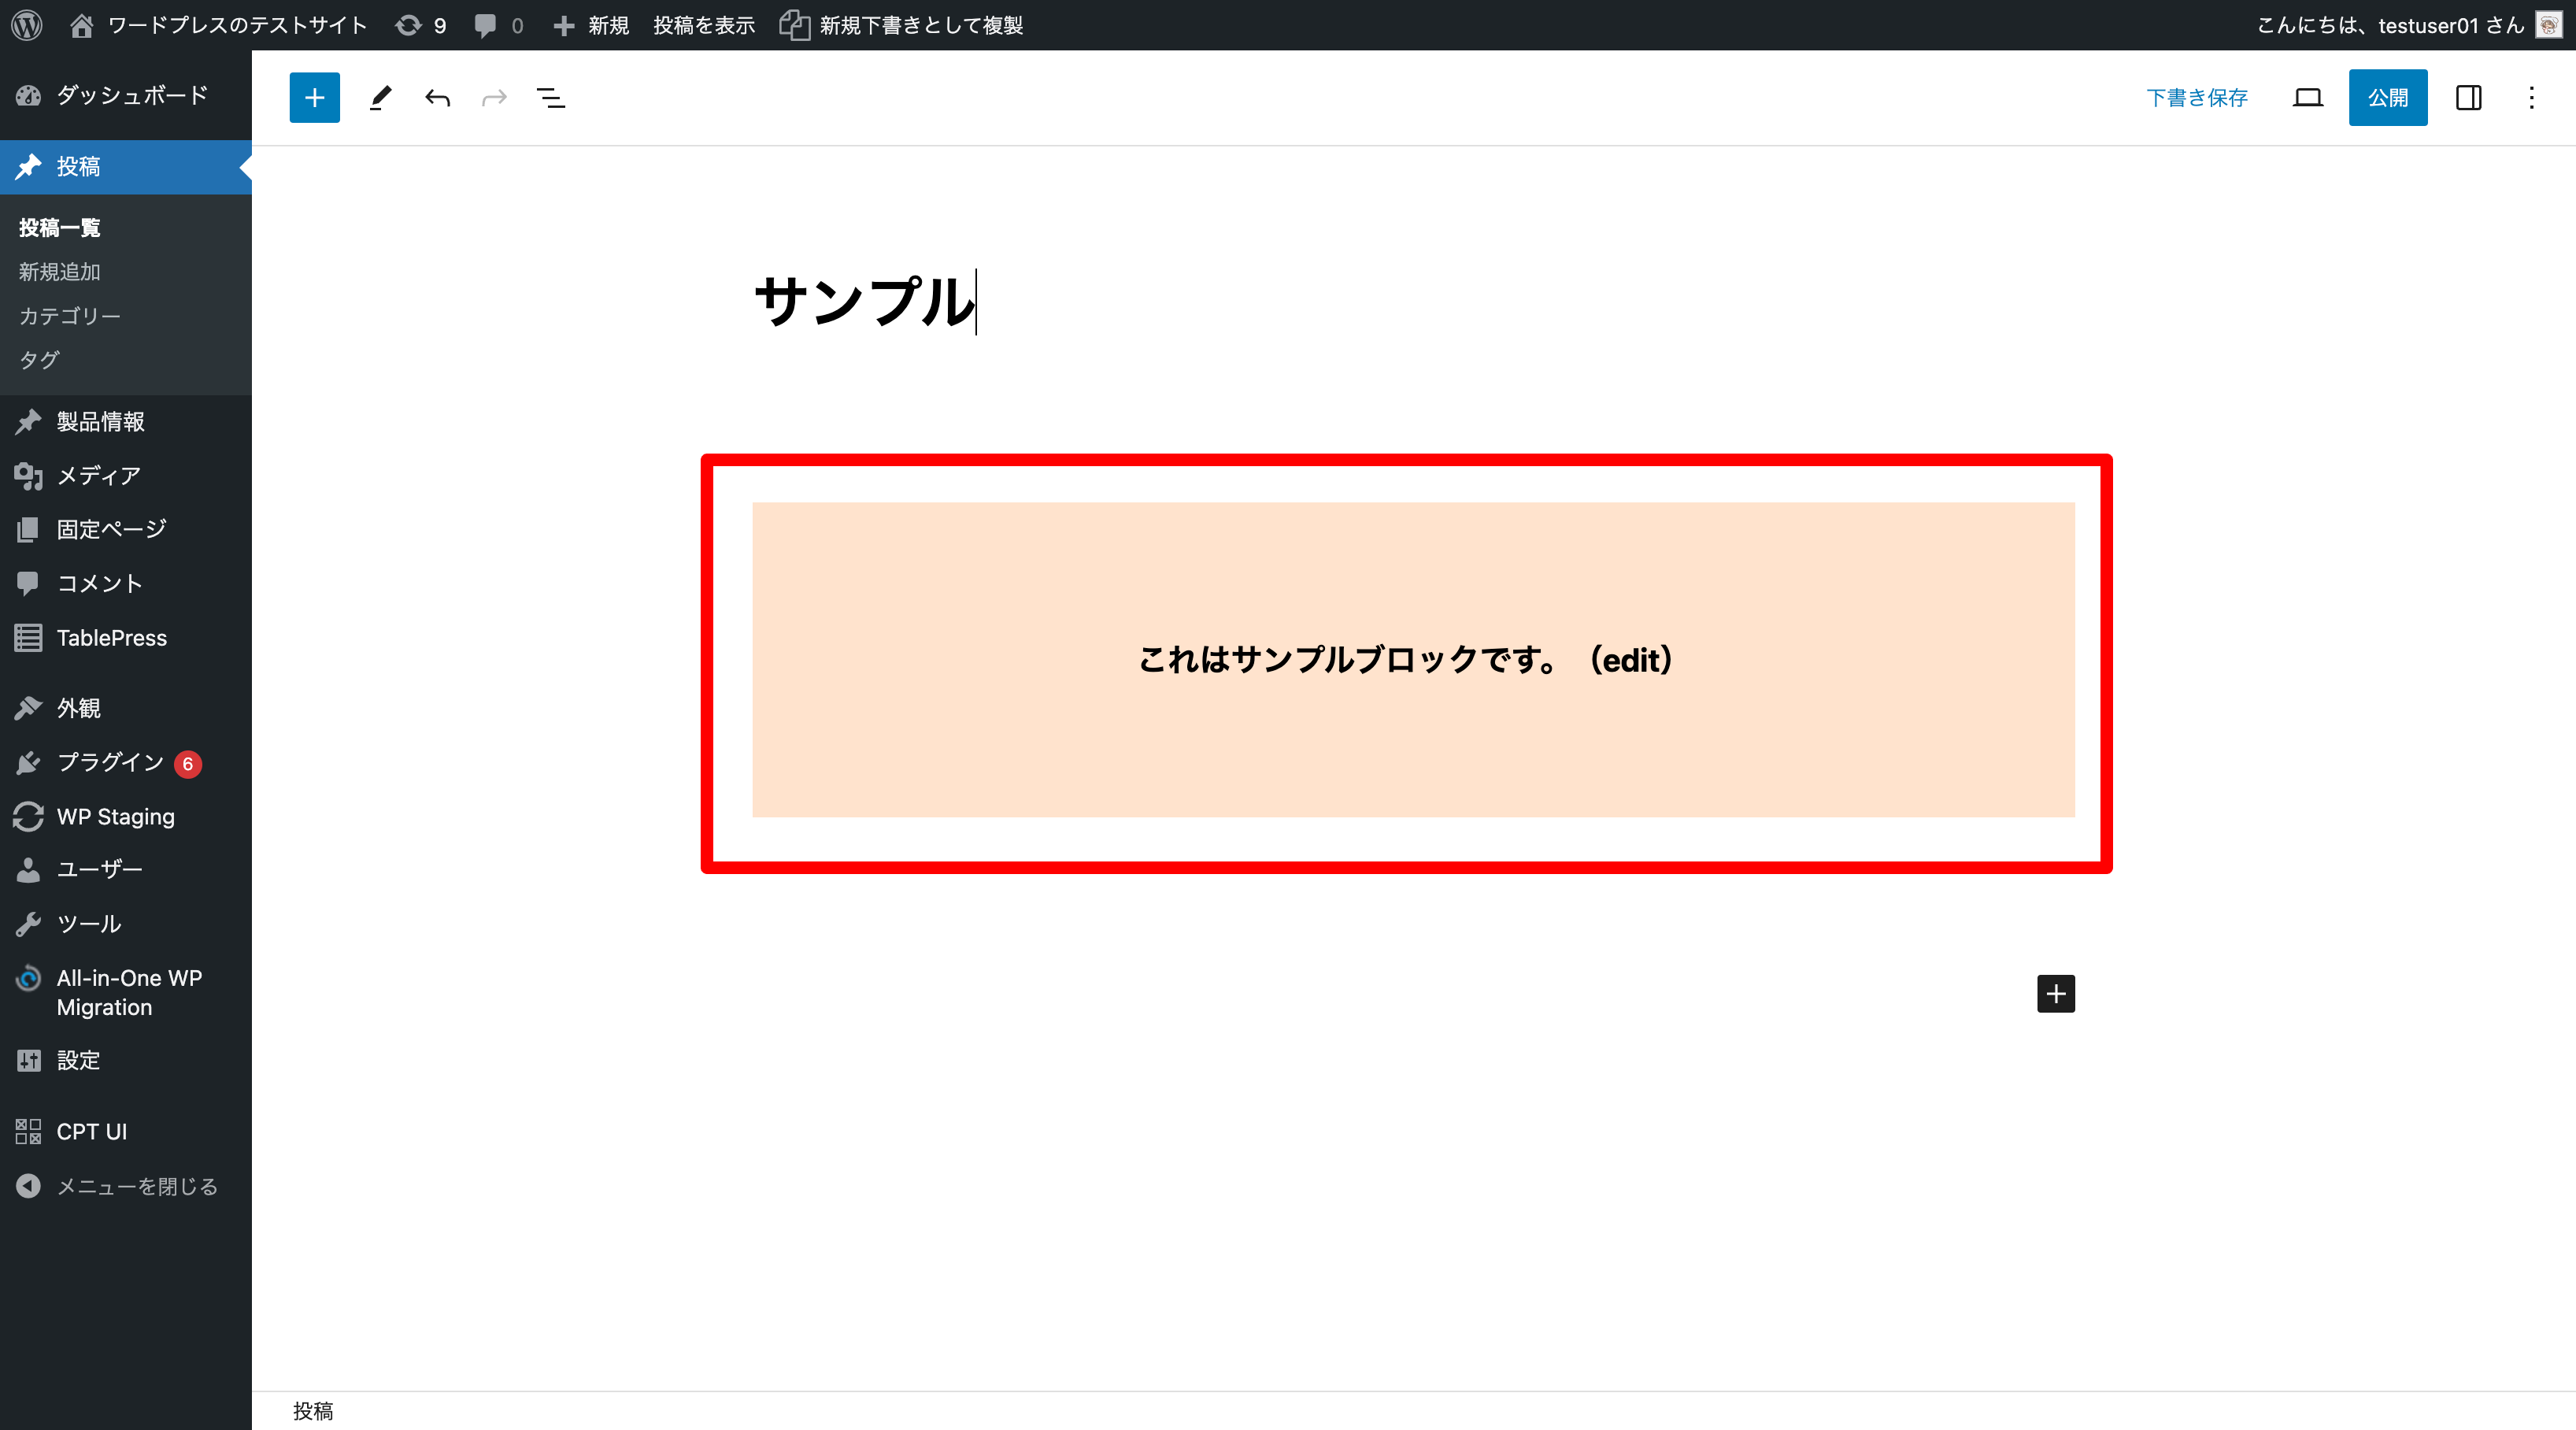The height and width of the screenshot is (1430, 2576).
Task: Collapse sidebar with メニューを閉じる
Action: (126, 1186)
